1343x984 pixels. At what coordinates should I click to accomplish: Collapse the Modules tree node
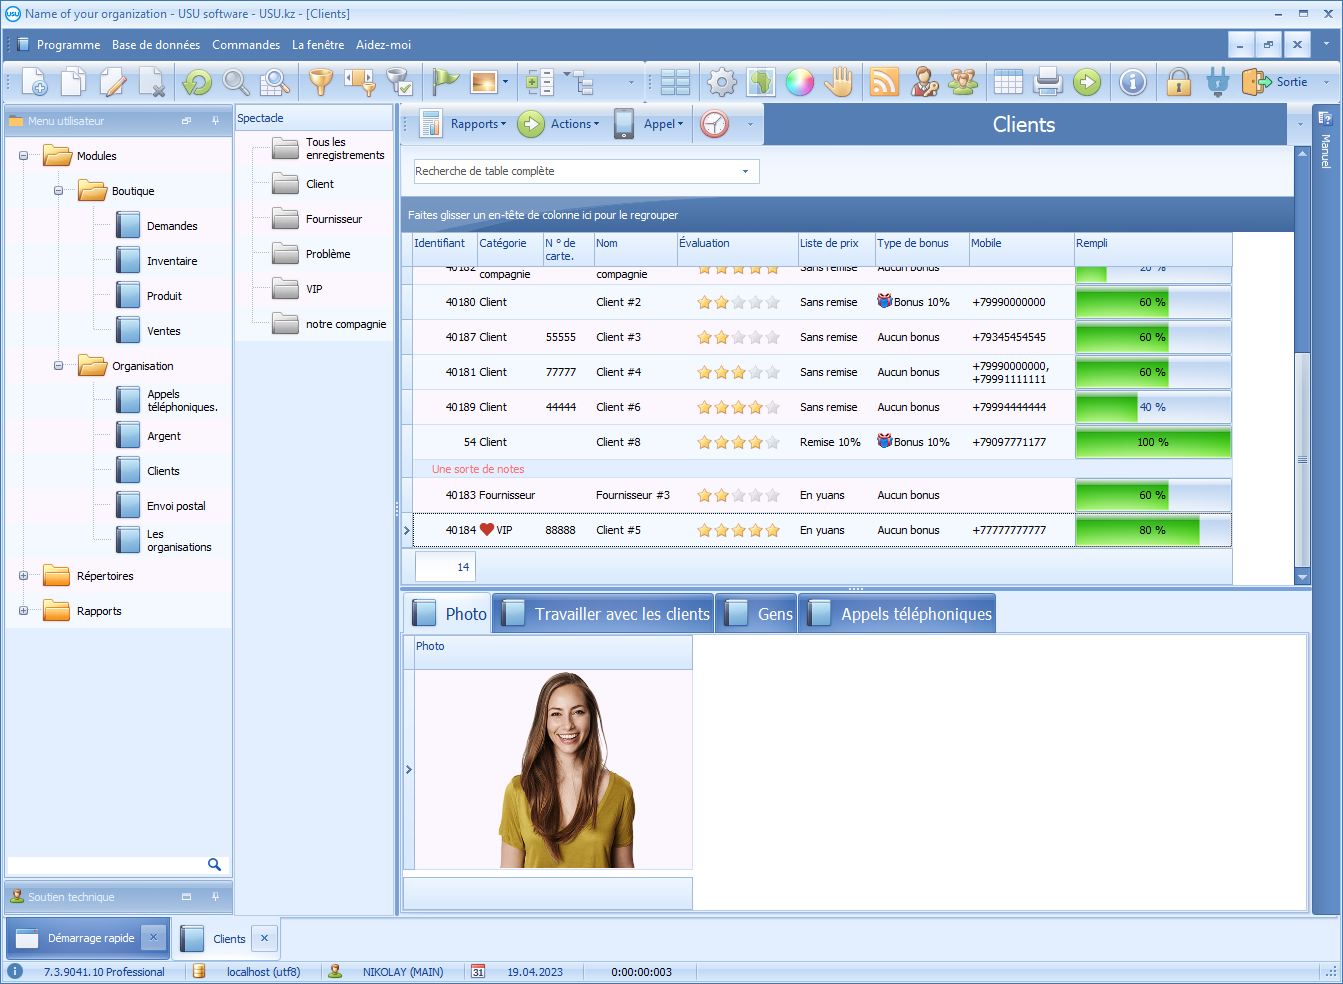coord(23,156)
